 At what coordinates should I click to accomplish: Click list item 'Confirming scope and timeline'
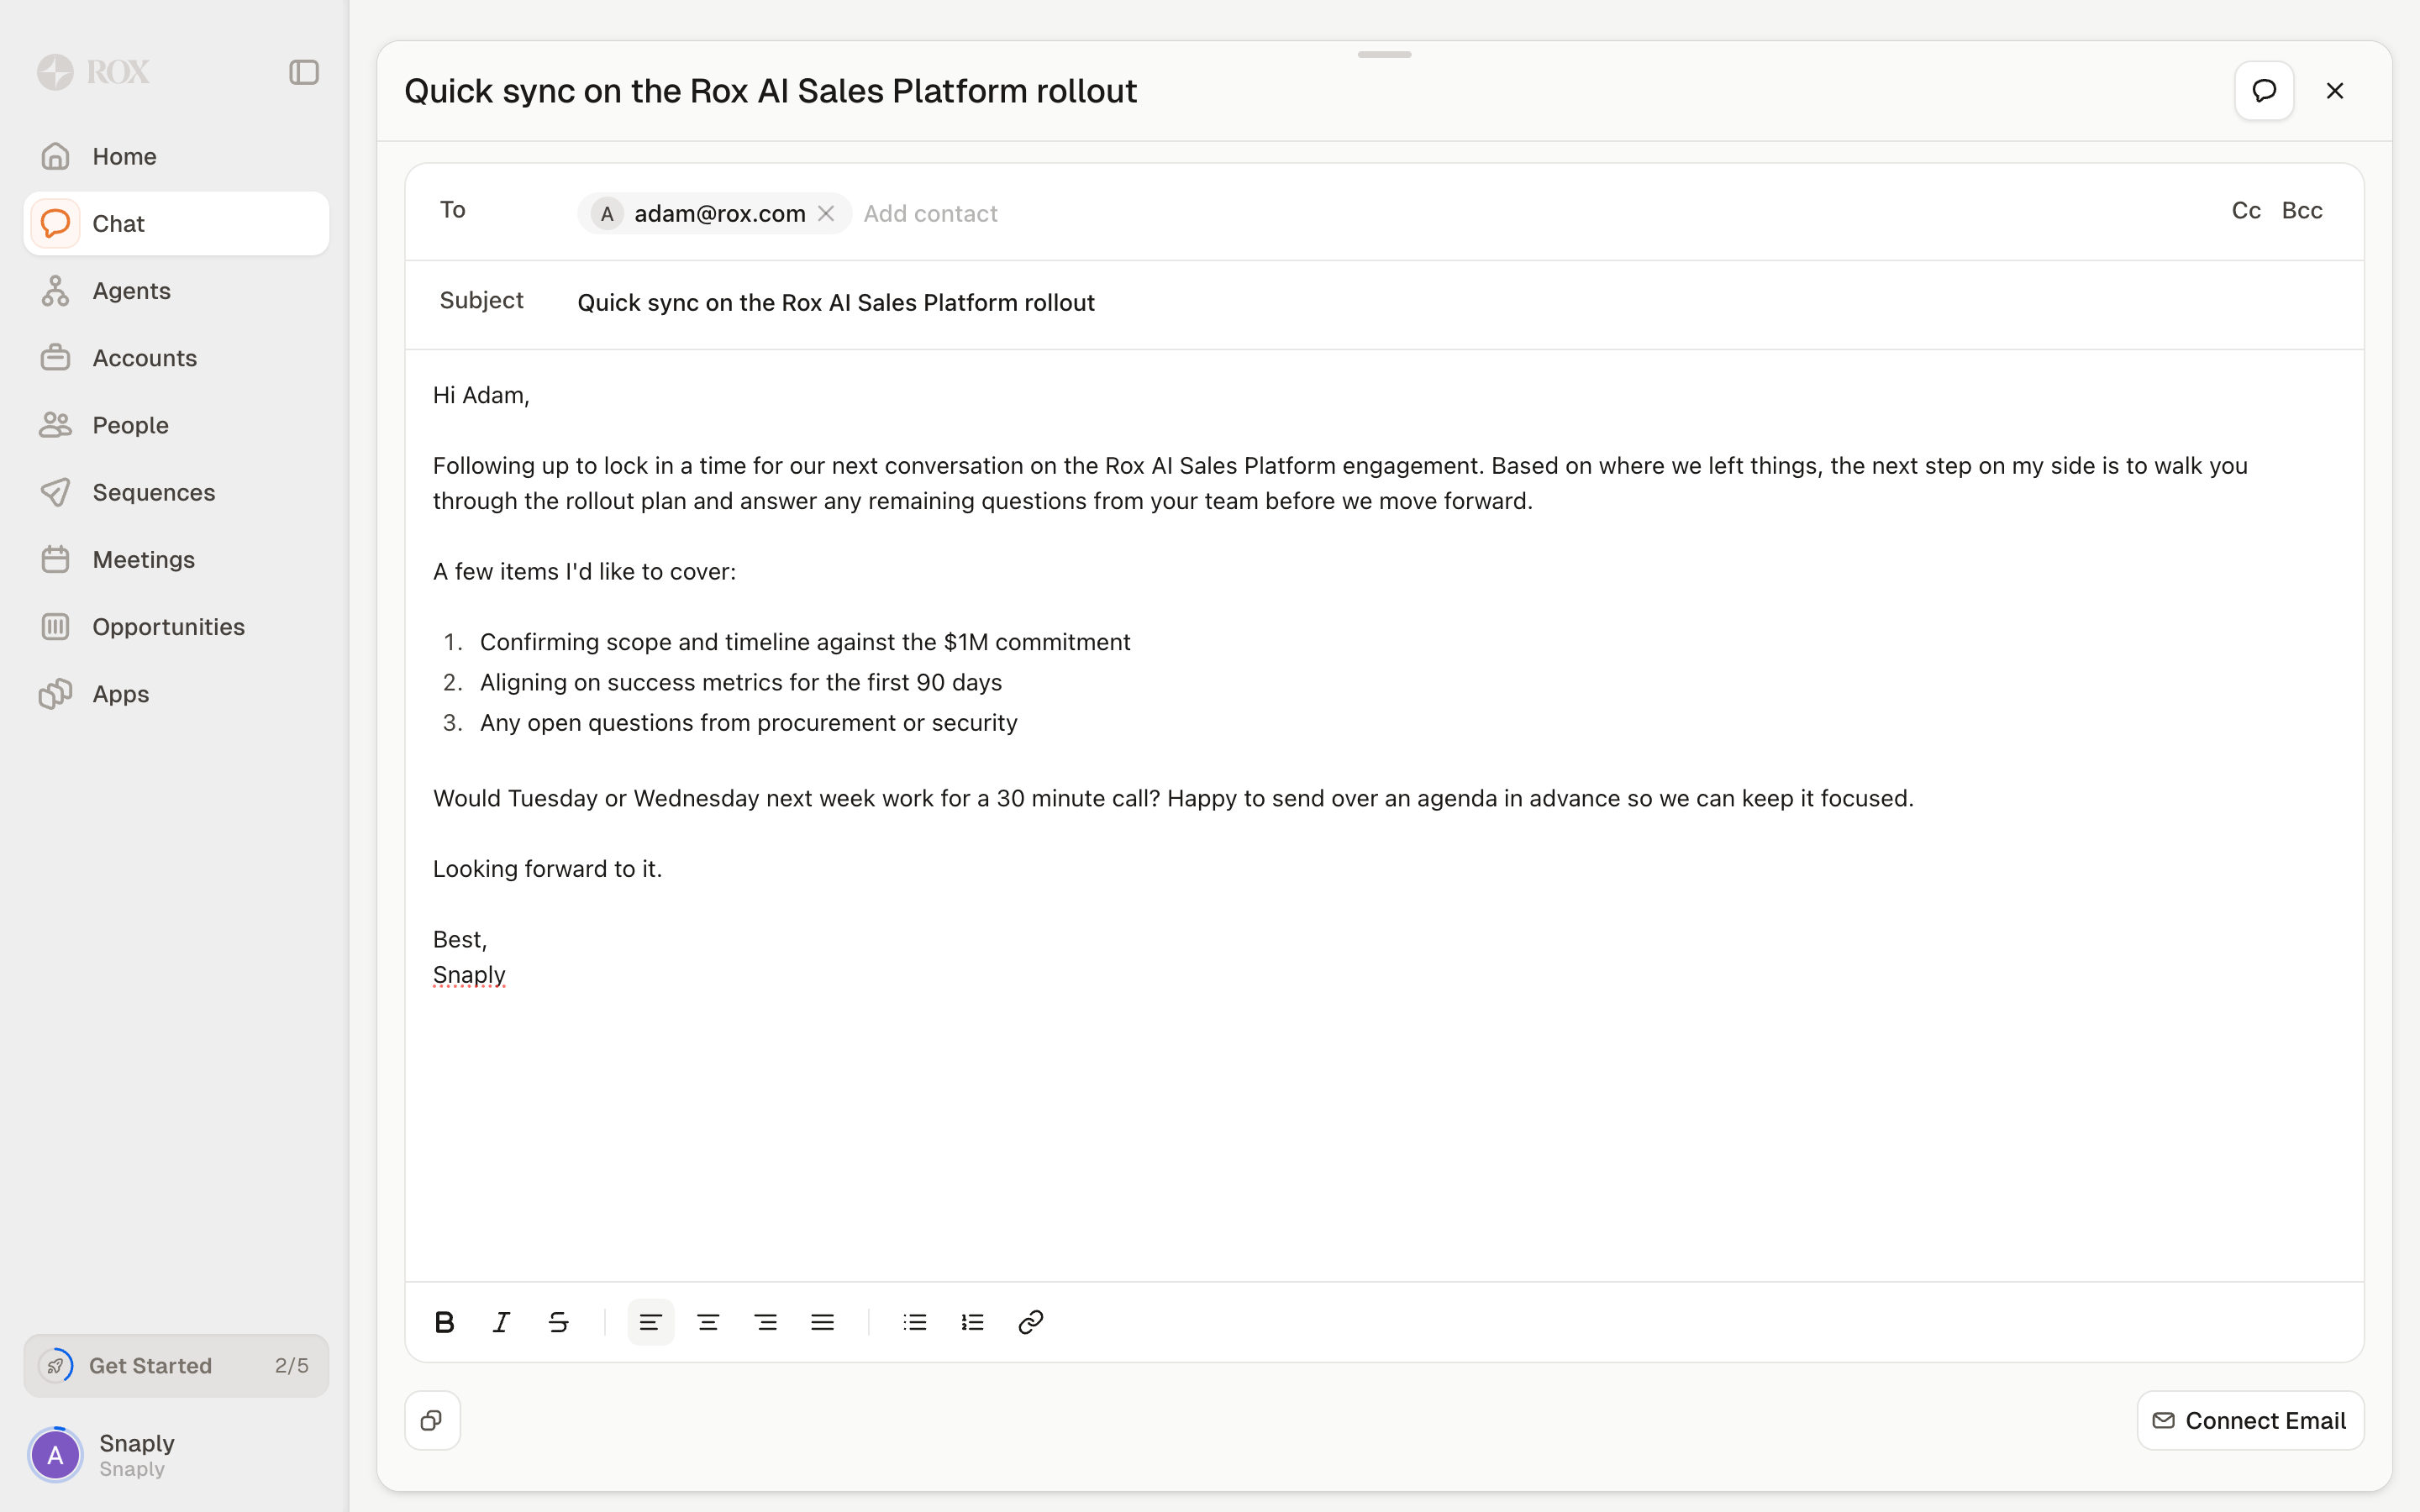(805, 642)
